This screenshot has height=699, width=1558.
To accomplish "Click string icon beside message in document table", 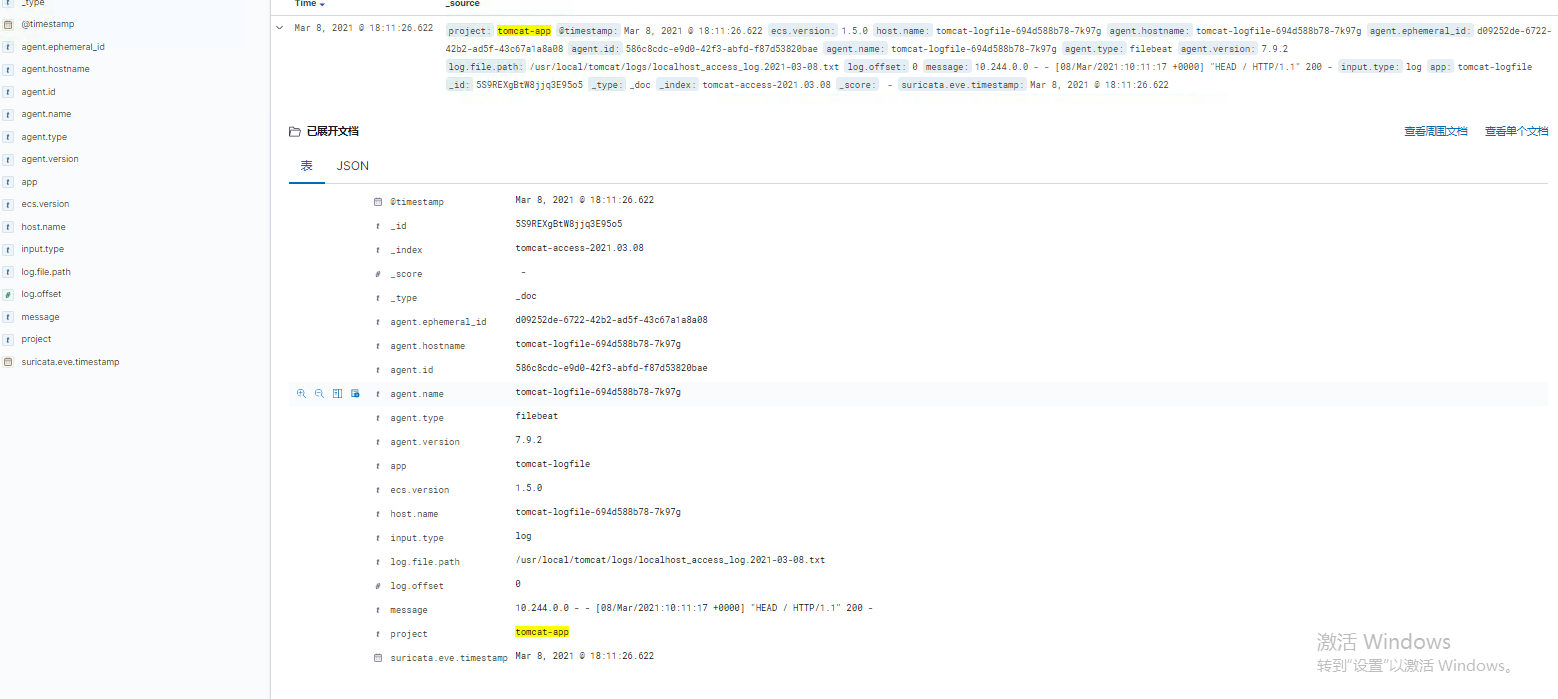I will coord(378,610).
